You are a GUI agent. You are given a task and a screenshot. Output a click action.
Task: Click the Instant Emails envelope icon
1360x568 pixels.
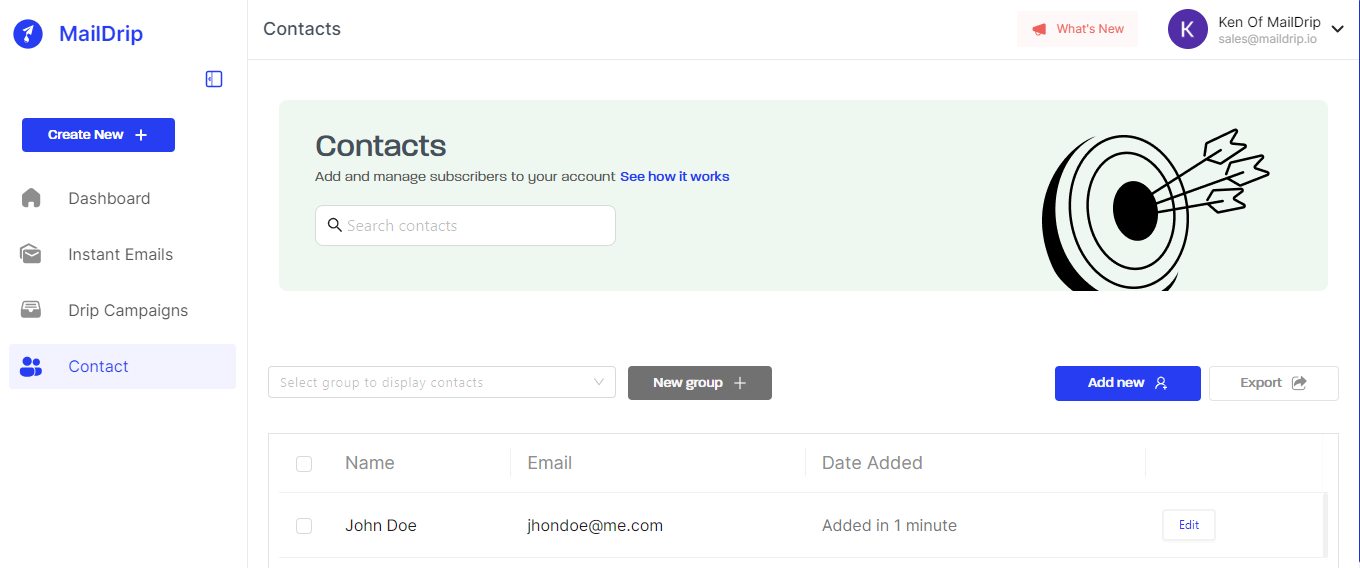pos(31,254)
